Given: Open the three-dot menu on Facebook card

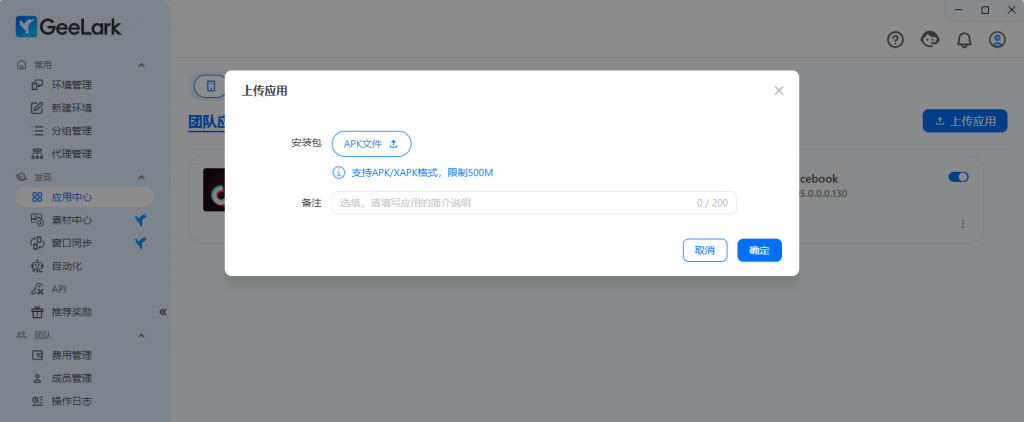Looking at the screenshot, I should tap(962, 224).
